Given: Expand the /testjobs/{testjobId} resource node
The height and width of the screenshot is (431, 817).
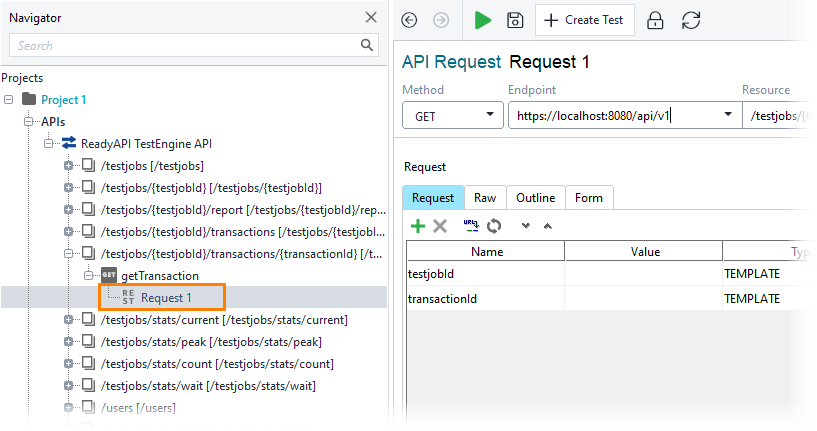Looking at the screenshot, I should coord(68,188).
